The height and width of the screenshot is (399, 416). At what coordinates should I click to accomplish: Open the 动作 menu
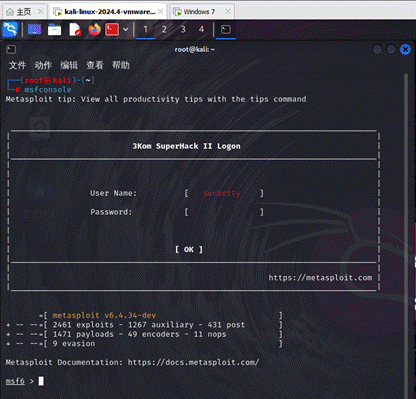pos(43,65)
